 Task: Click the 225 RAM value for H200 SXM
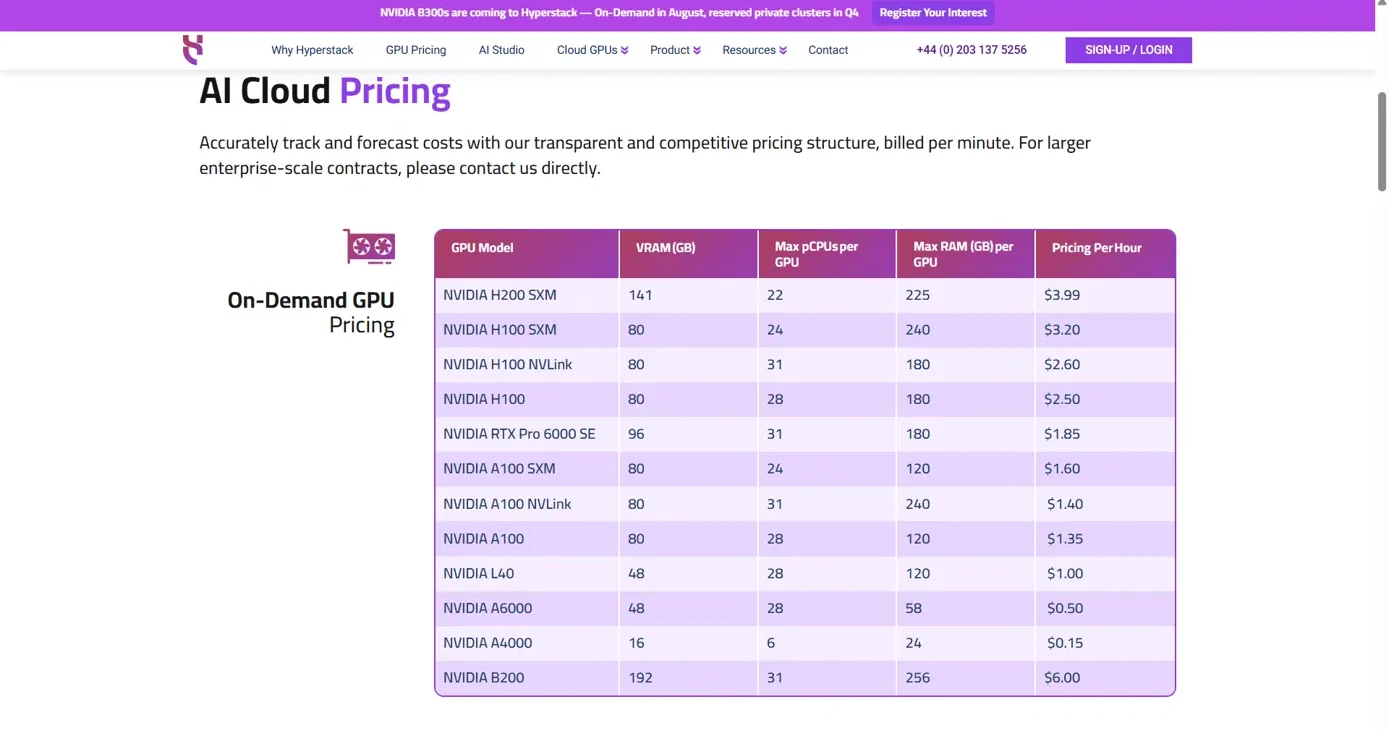(917, 295)
